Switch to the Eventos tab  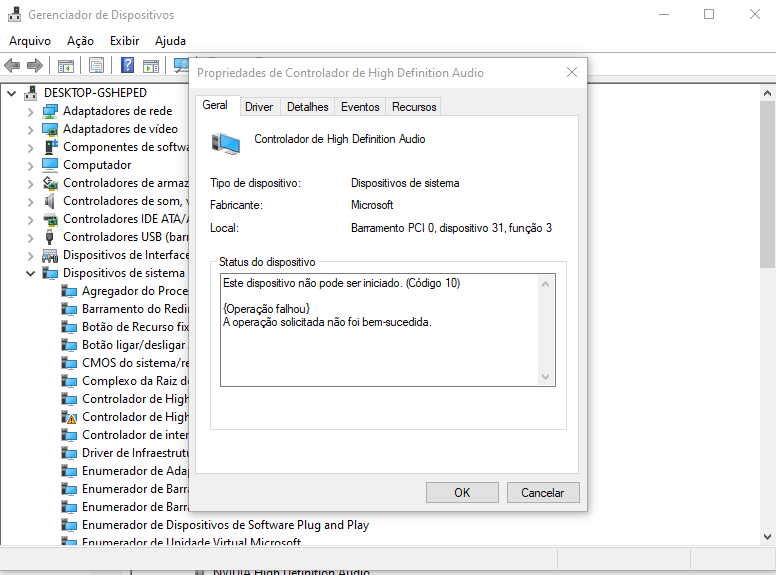point(360,107)
